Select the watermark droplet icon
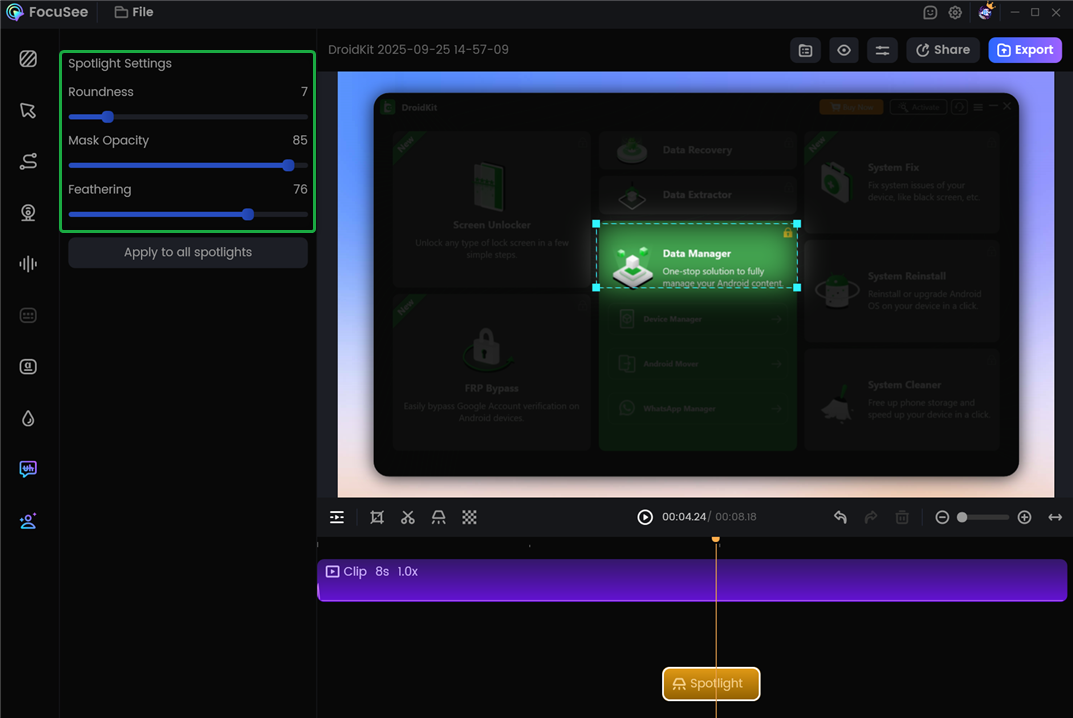 [x=28, y=418]
